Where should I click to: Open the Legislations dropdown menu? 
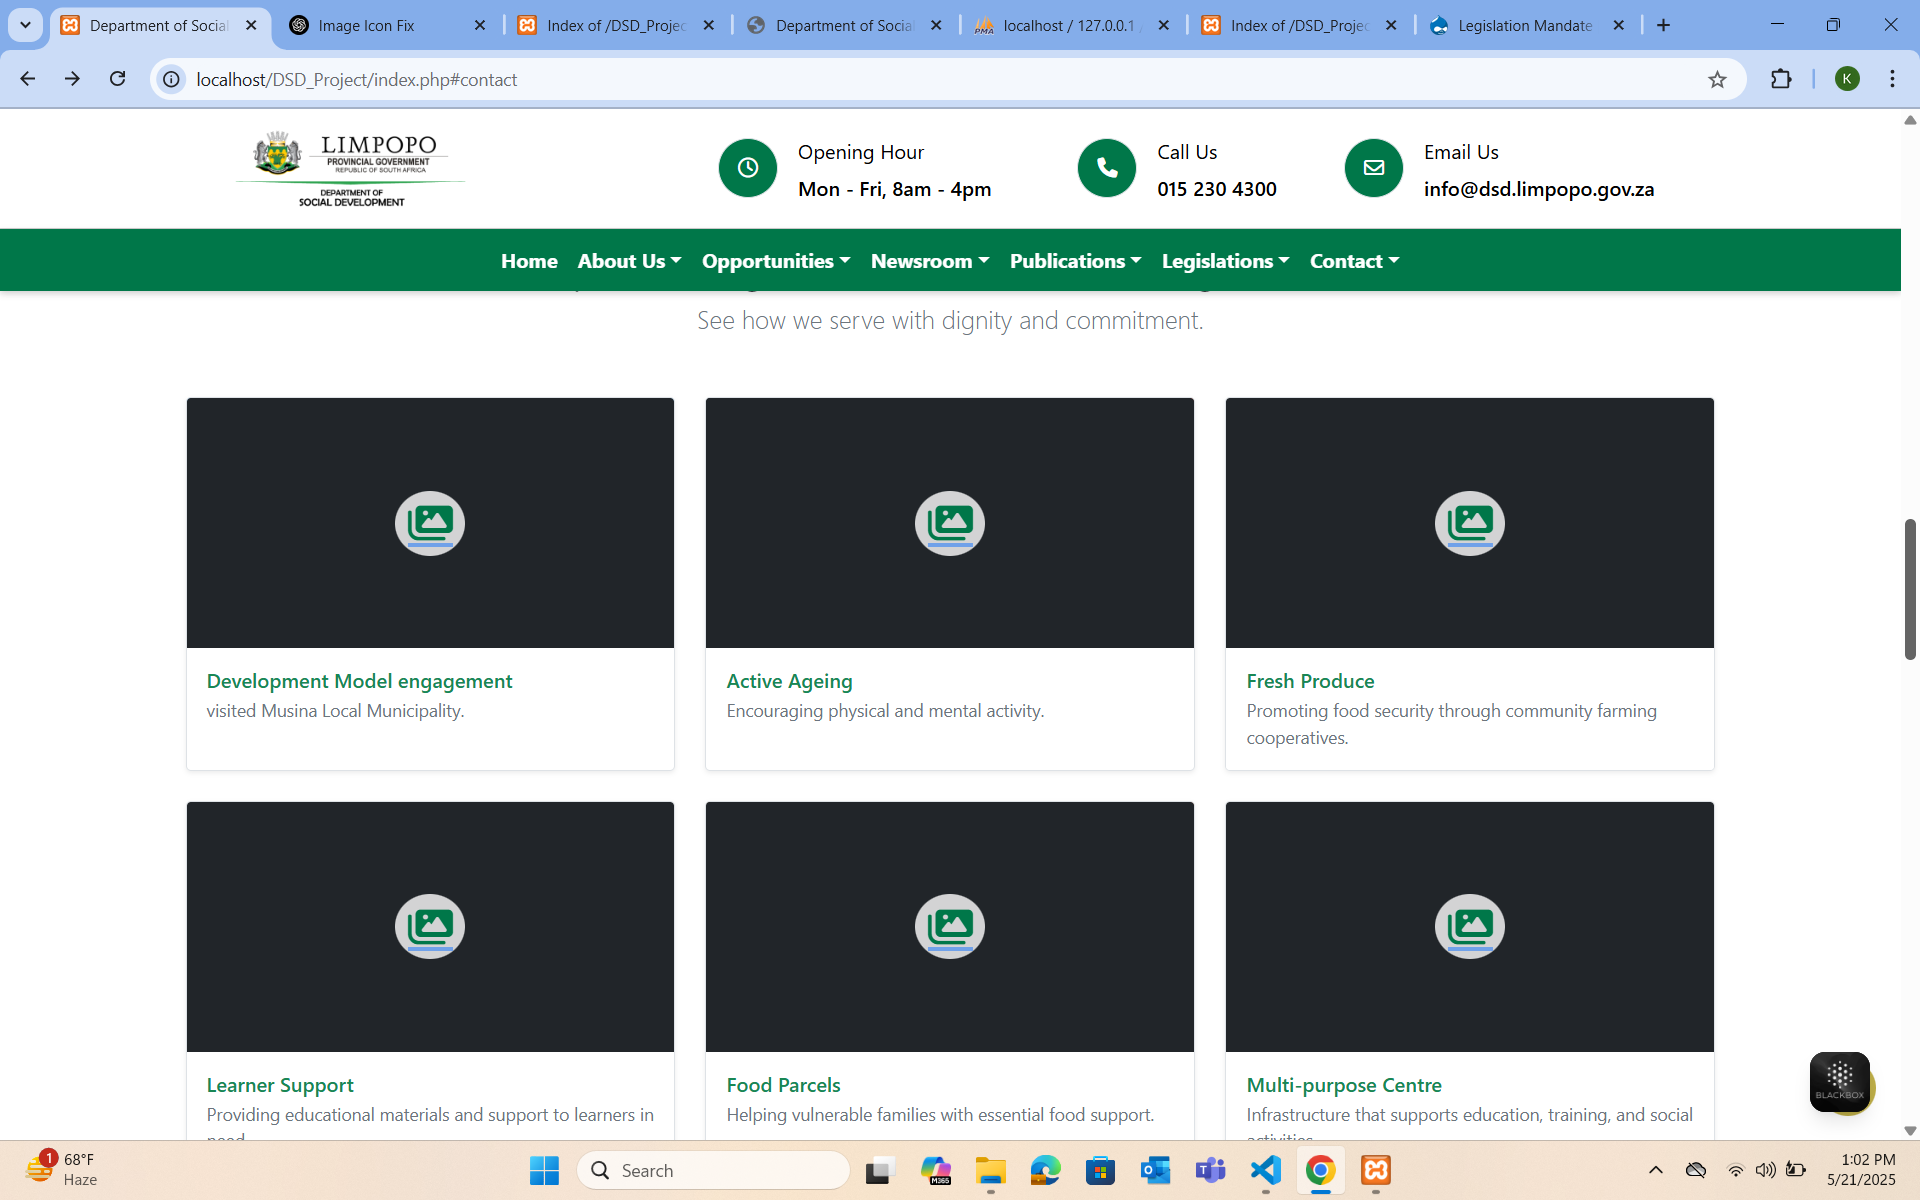(1225, 261)
